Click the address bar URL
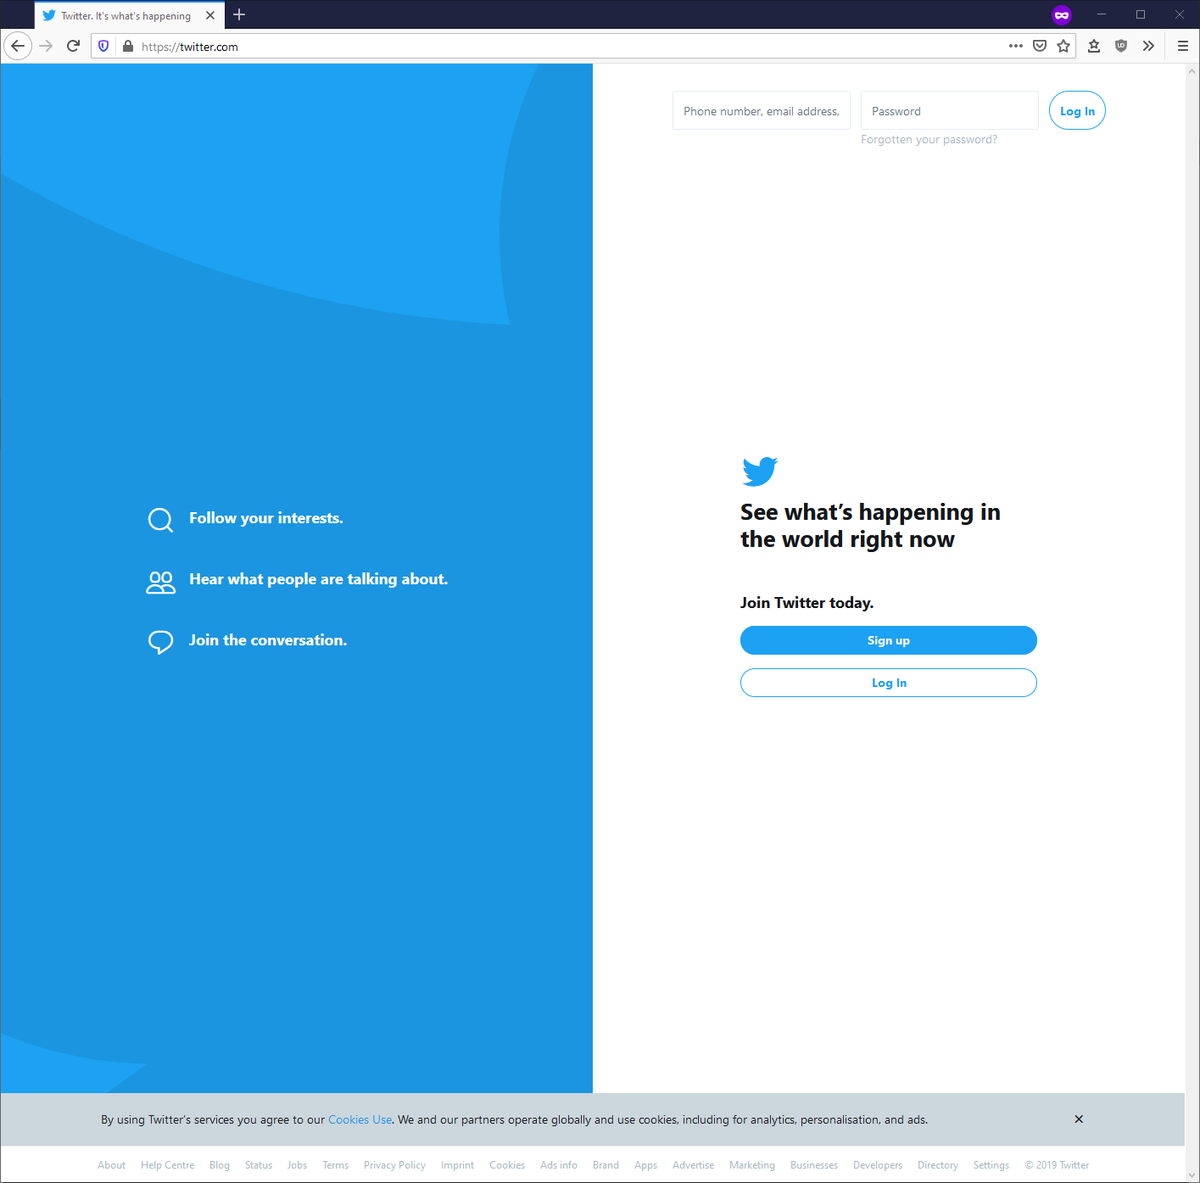This screenshot has width=1200, height=1183. pos(190,47)
